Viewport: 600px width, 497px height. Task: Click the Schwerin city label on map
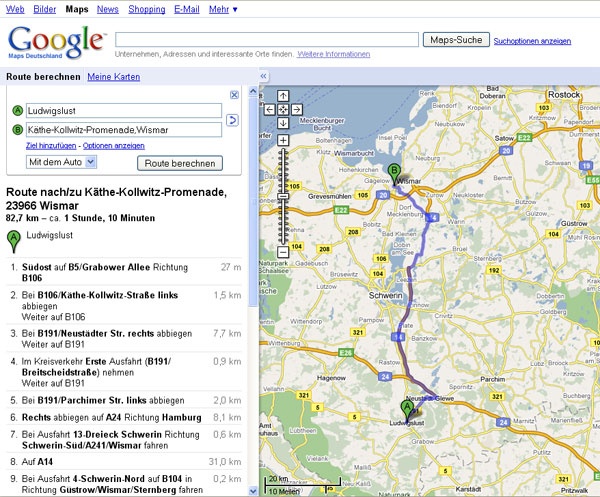385,295
